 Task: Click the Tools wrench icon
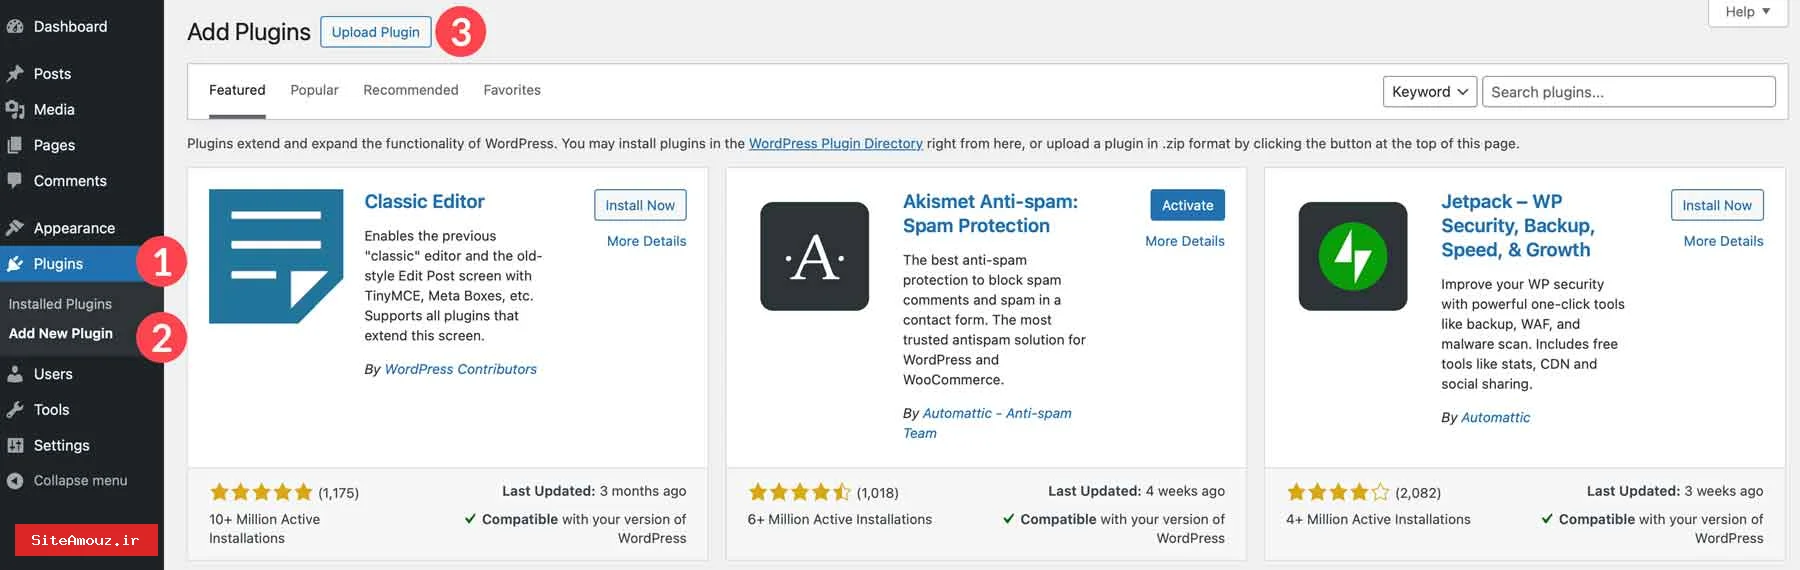15,410
